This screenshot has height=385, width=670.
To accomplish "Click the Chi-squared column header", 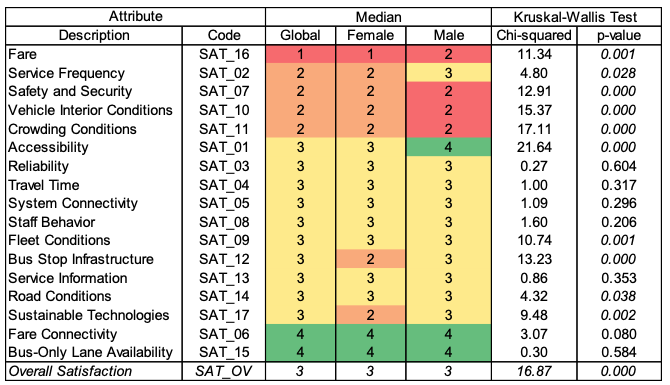I will (534, 35).
